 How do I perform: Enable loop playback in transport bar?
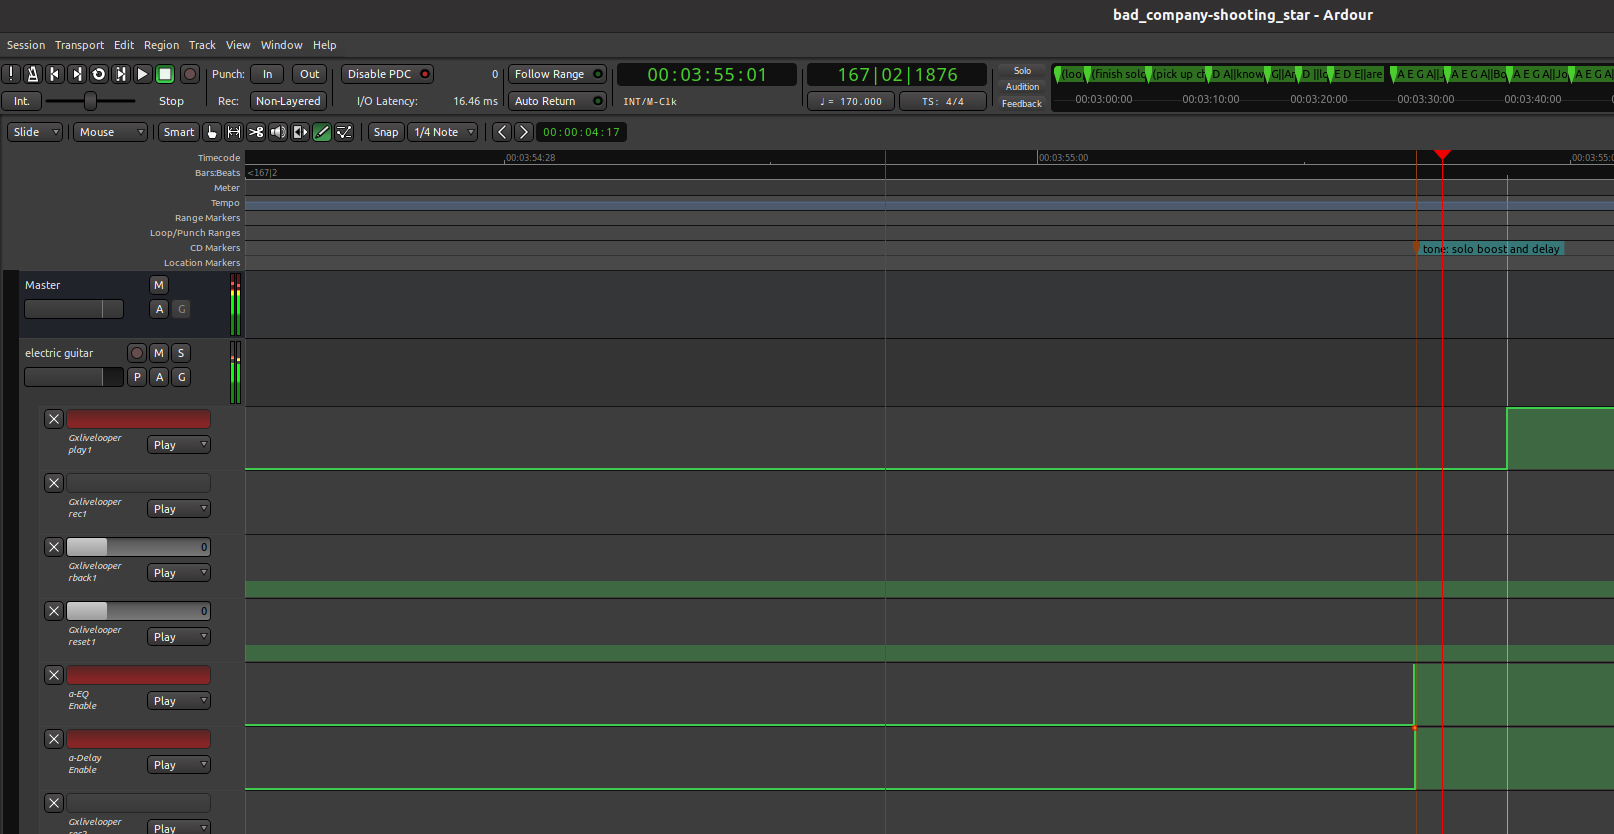tap(99, 74)
